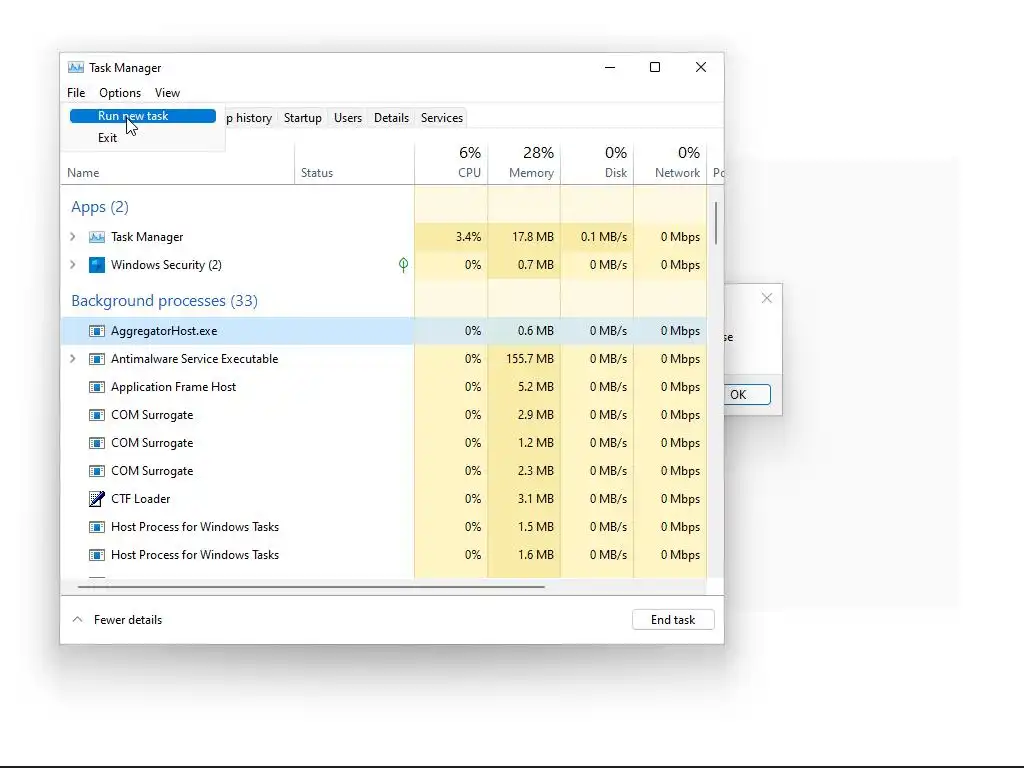Click OK in the background dialog

pyautogui.click(x=746, y=394)
